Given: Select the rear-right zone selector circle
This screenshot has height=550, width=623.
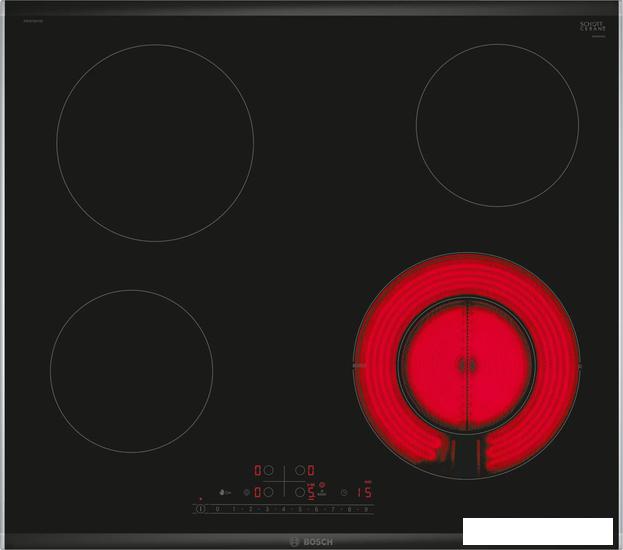Looking at the screenshot, I should [x=299, y=469].
